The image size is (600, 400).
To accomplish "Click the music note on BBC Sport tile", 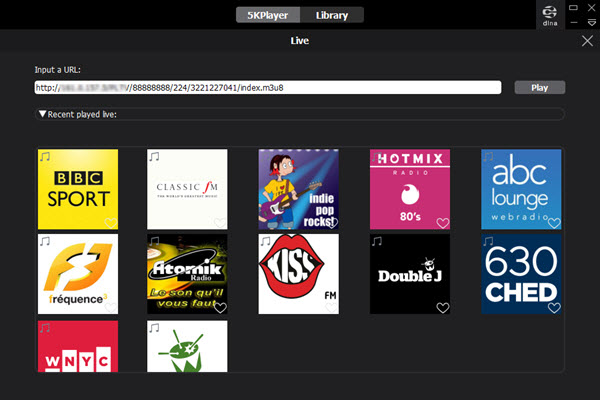I will click(x=45, y=157).
